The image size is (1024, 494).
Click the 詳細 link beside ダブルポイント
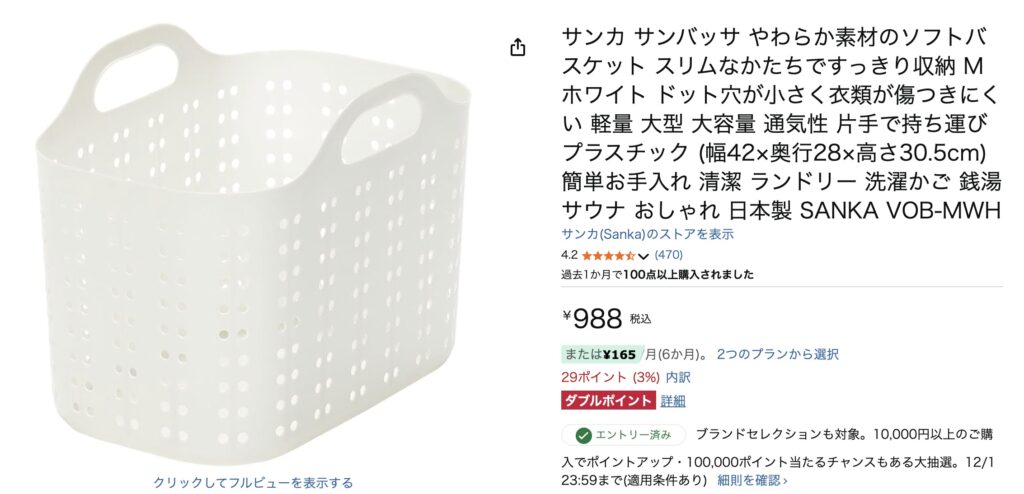pos(673,401)
